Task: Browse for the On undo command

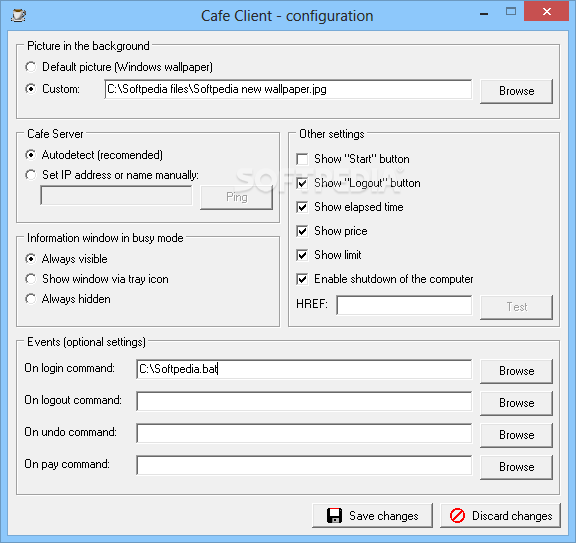Action: coord(516,435)
